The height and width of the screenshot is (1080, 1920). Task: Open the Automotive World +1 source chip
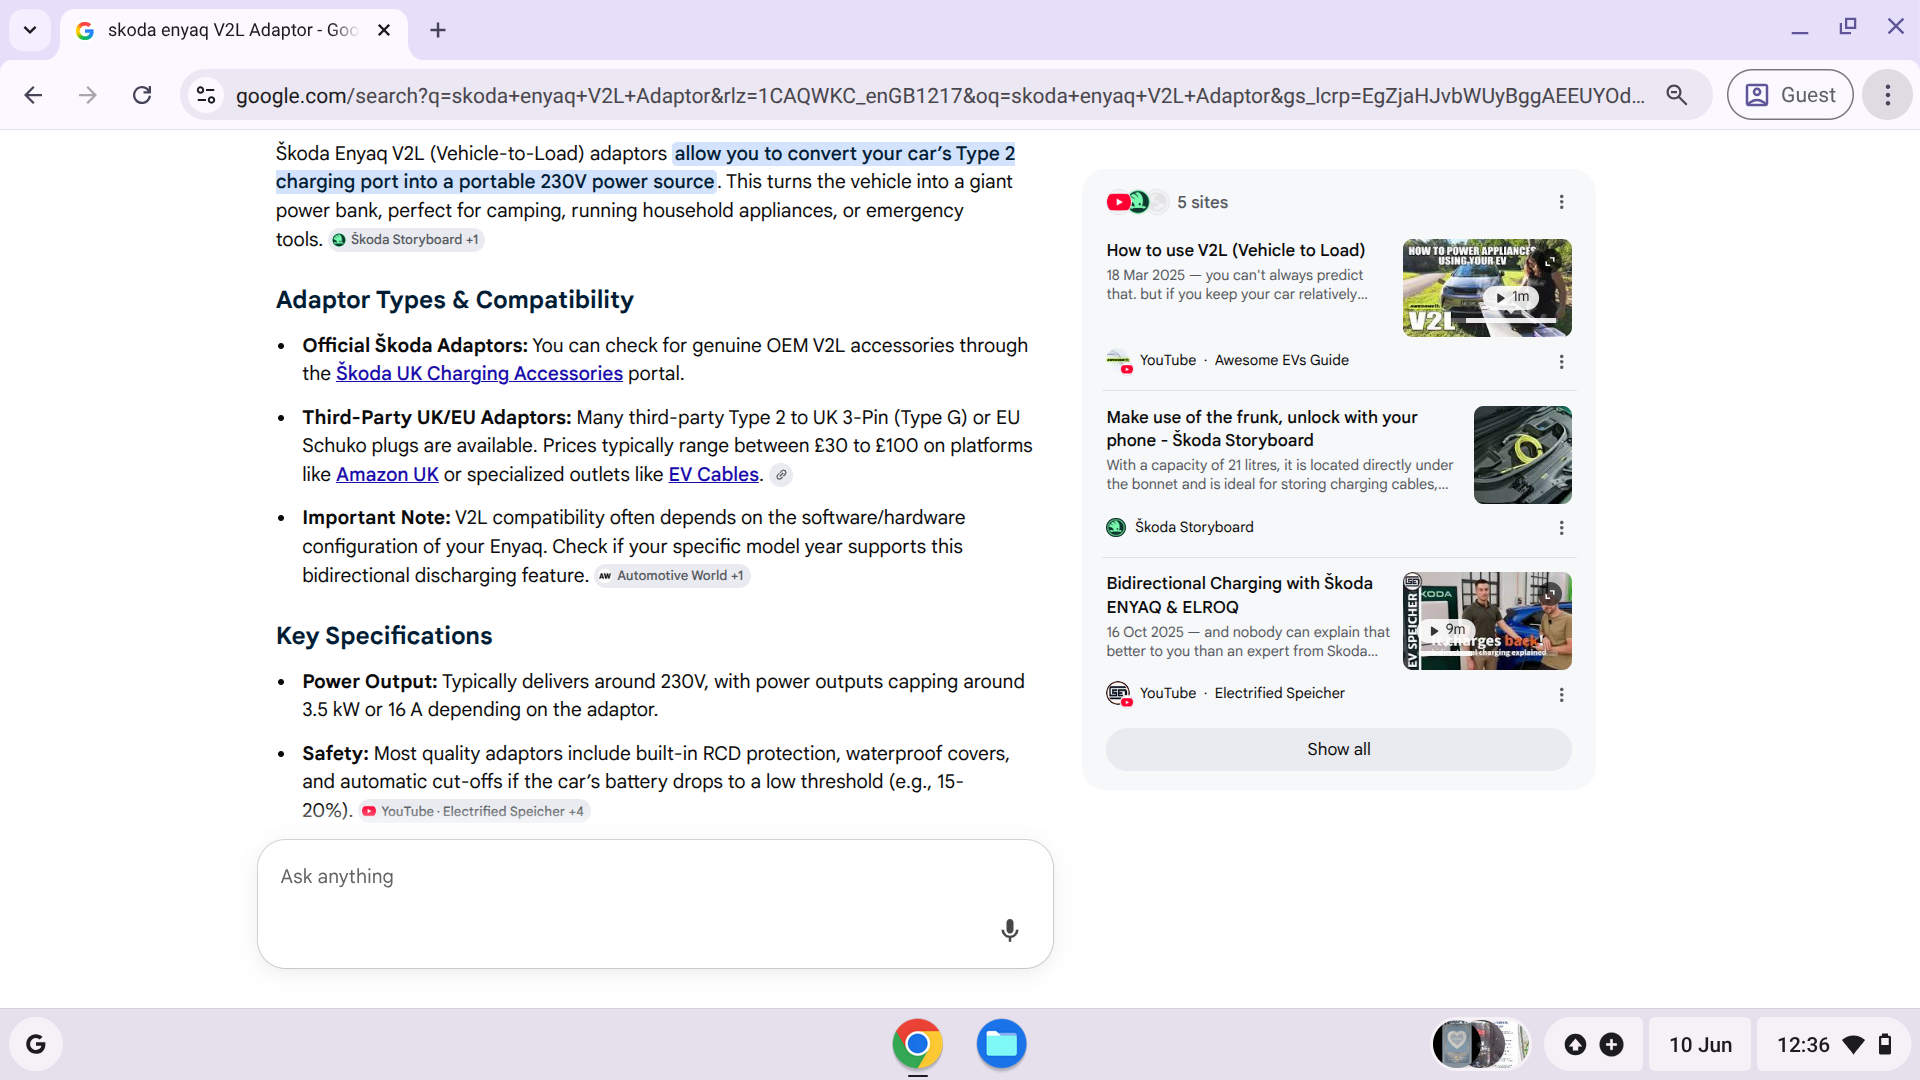672,576
